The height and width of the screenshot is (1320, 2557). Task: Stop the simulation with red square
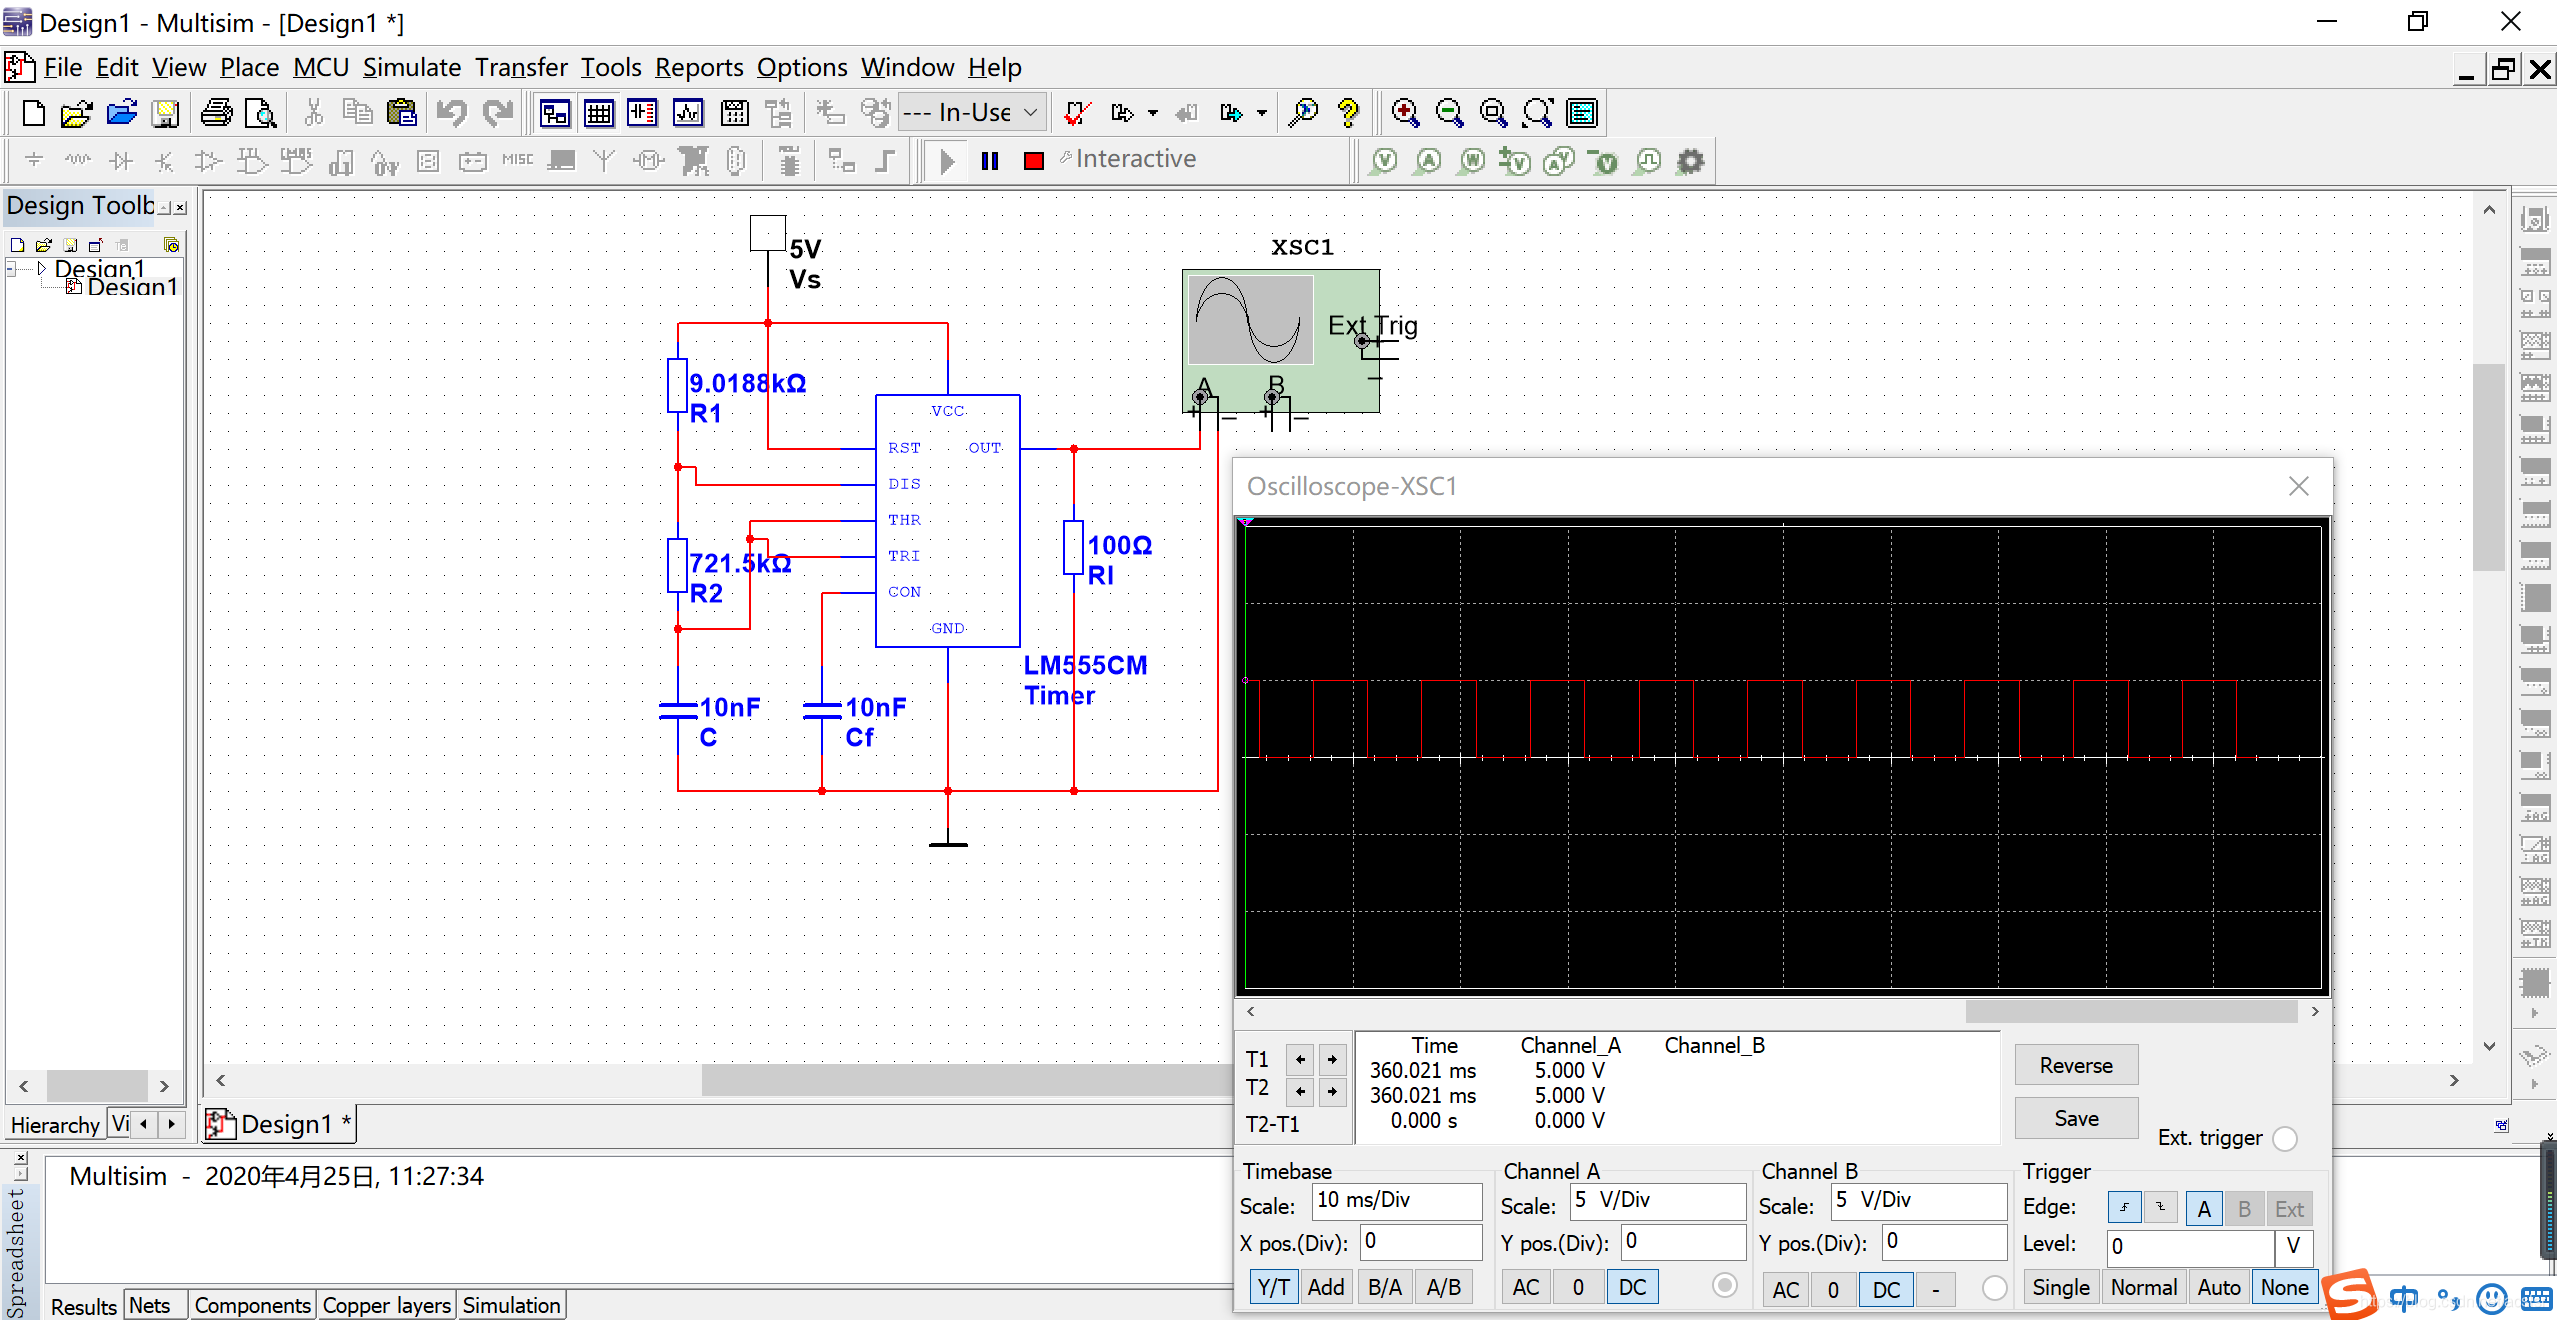tap(1034, 161)
